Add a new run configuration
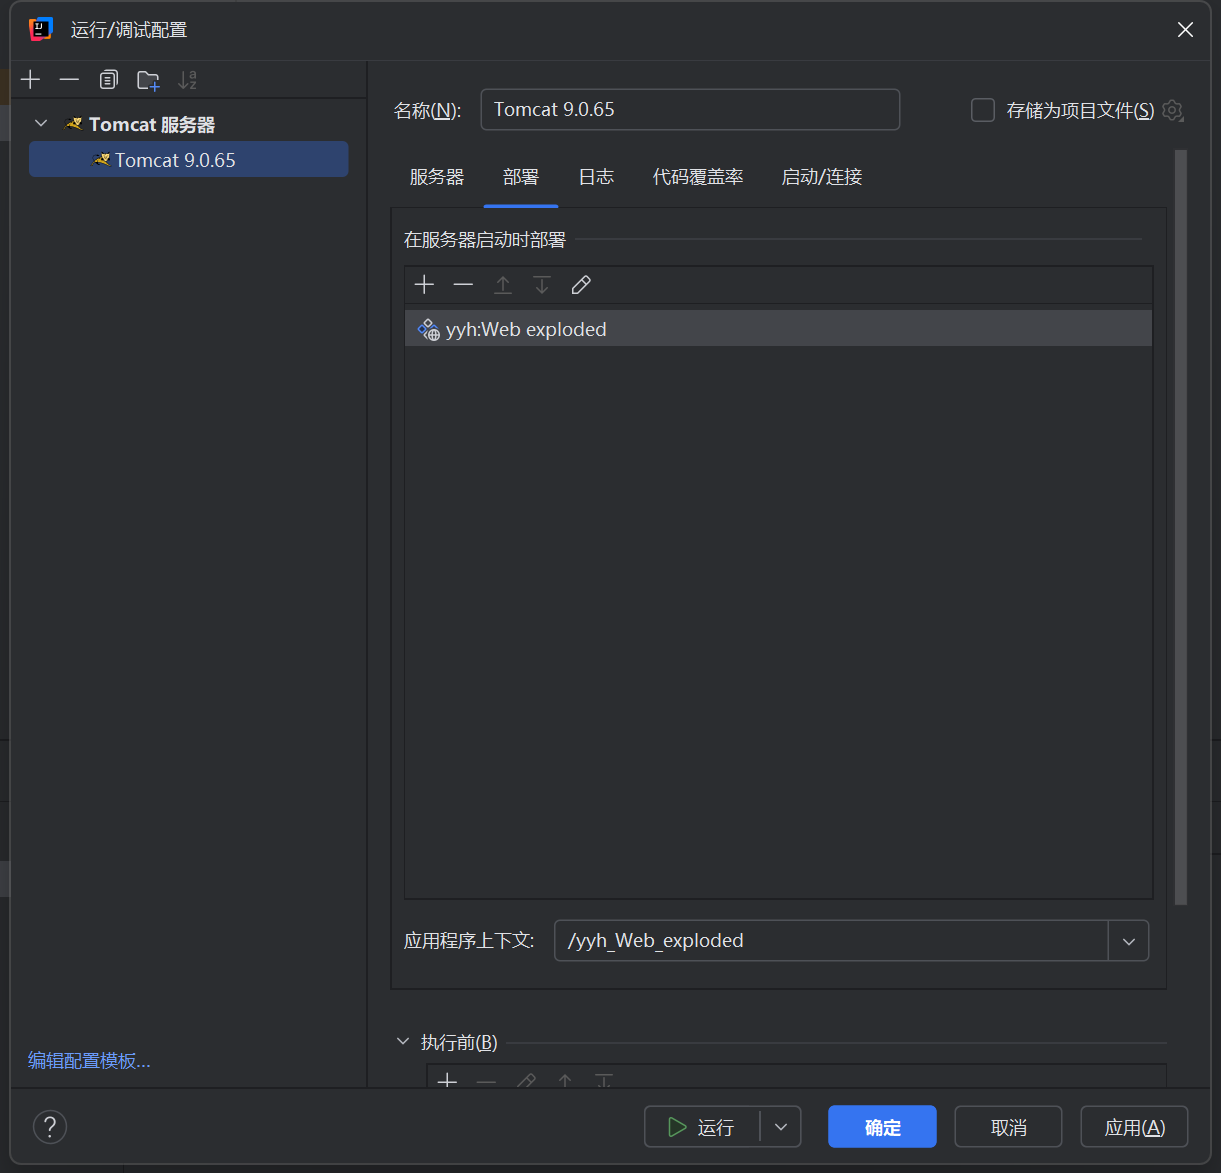The width and height of the screenshot is (1221, 1173). point(30,79)
